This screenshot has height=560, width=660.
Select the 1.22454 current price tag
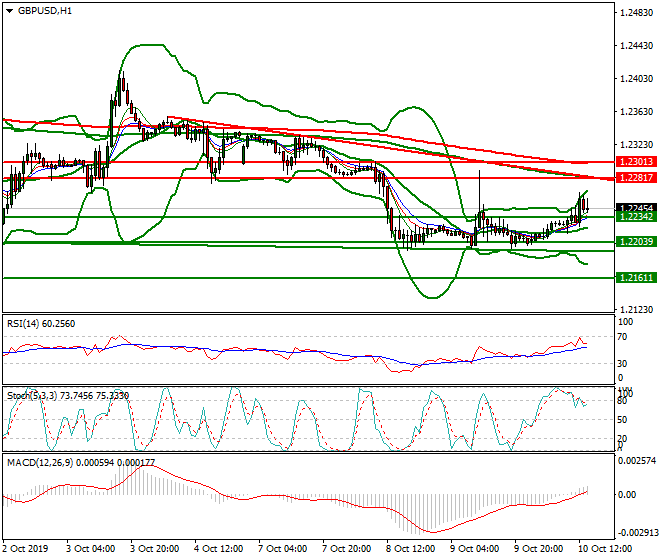point(636,207)
